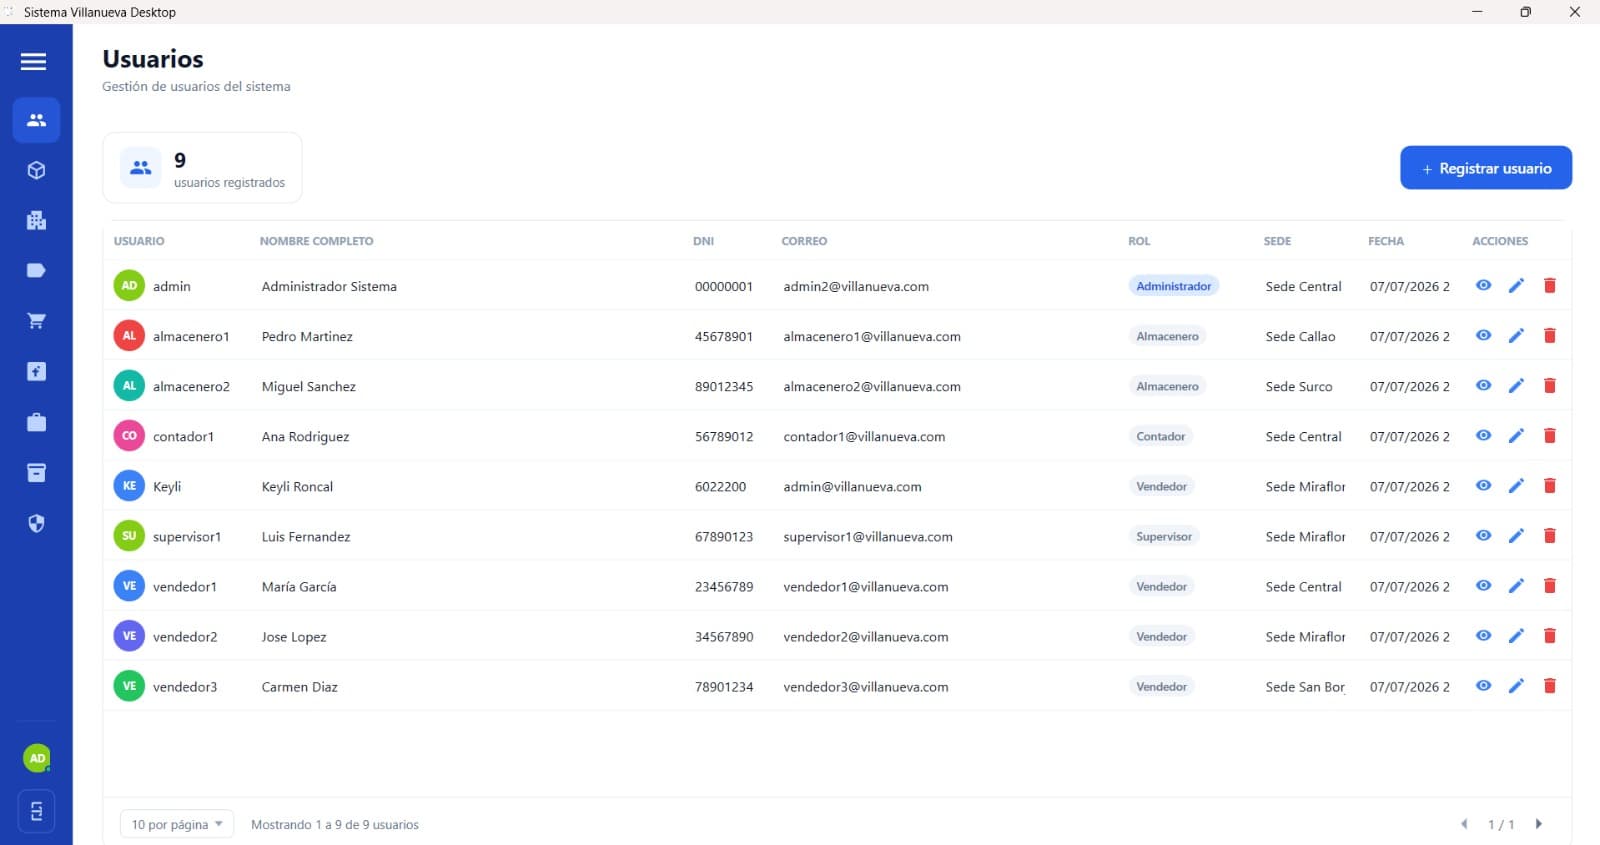Go to next page arrow
The height and width of the screenshot is (845, 1600).
[1539, 824]
